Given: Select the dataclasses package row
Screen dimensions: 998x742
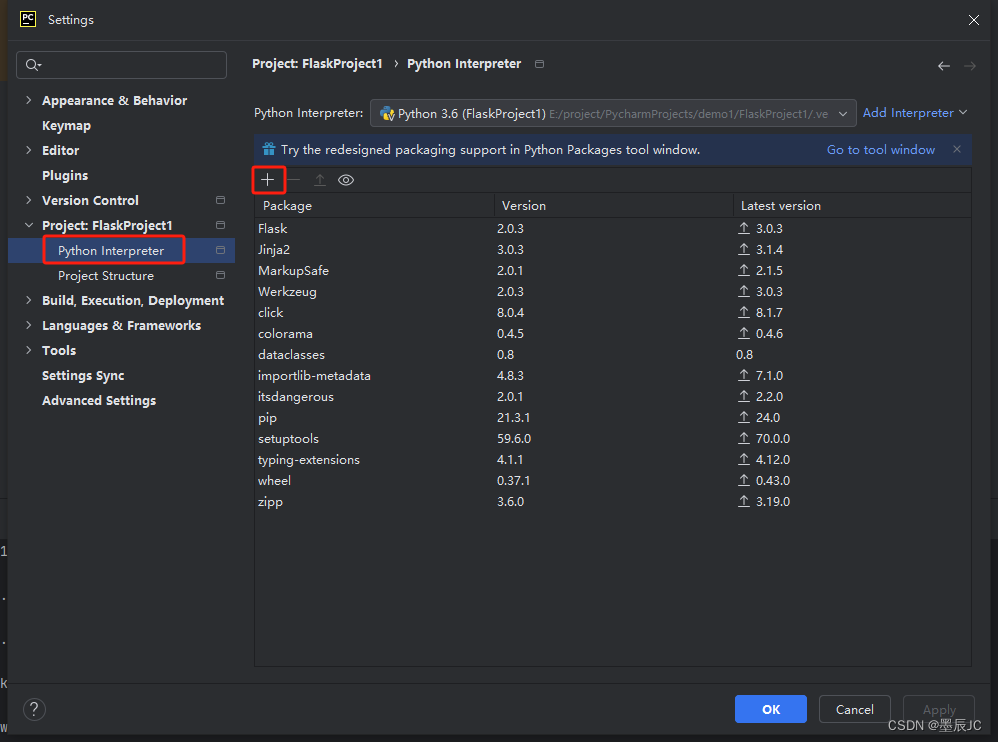Looking at the screenshot, I should click(x=613, y=354).
